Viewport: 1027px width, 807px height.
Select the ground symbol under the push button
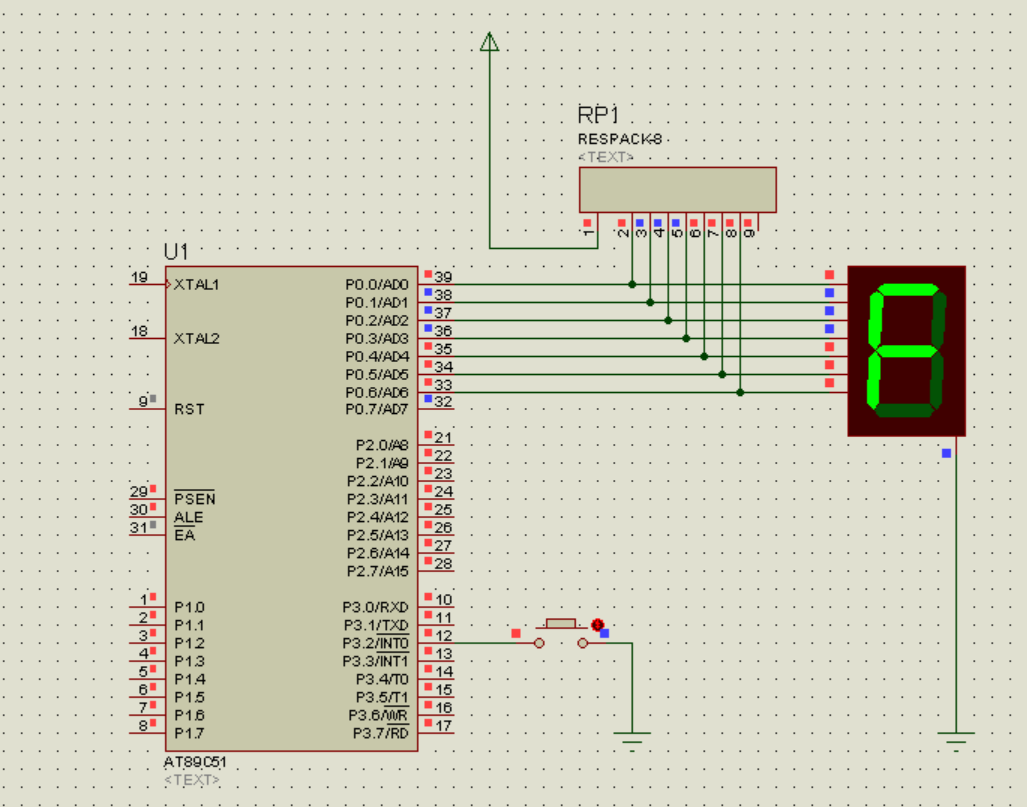[632, 741]
